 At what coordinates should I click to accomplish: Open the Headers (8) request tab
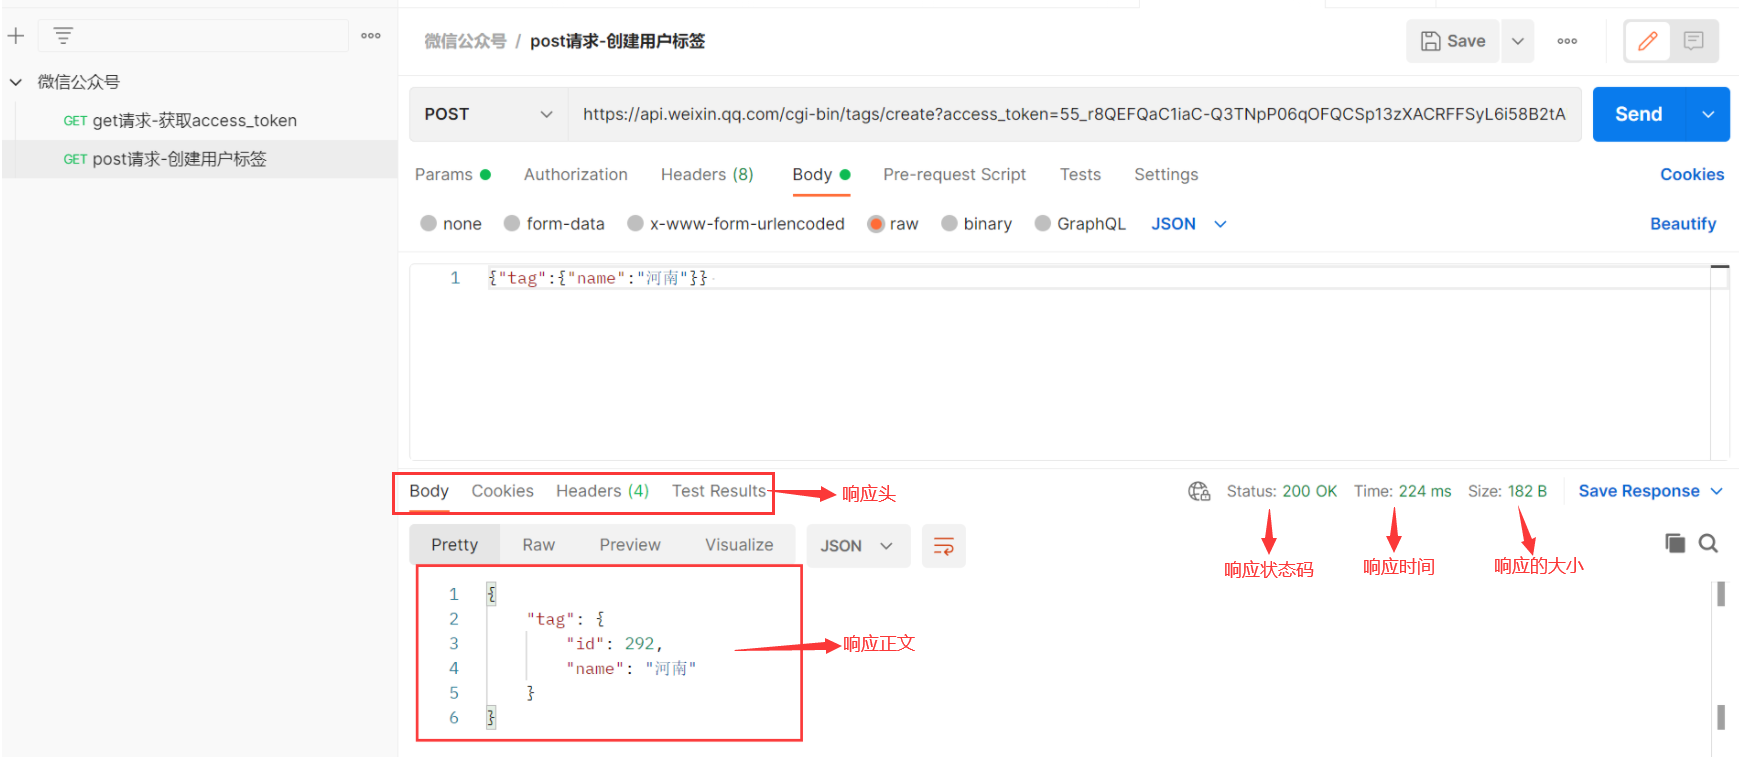pyautogui.click(x=707, y=175)
